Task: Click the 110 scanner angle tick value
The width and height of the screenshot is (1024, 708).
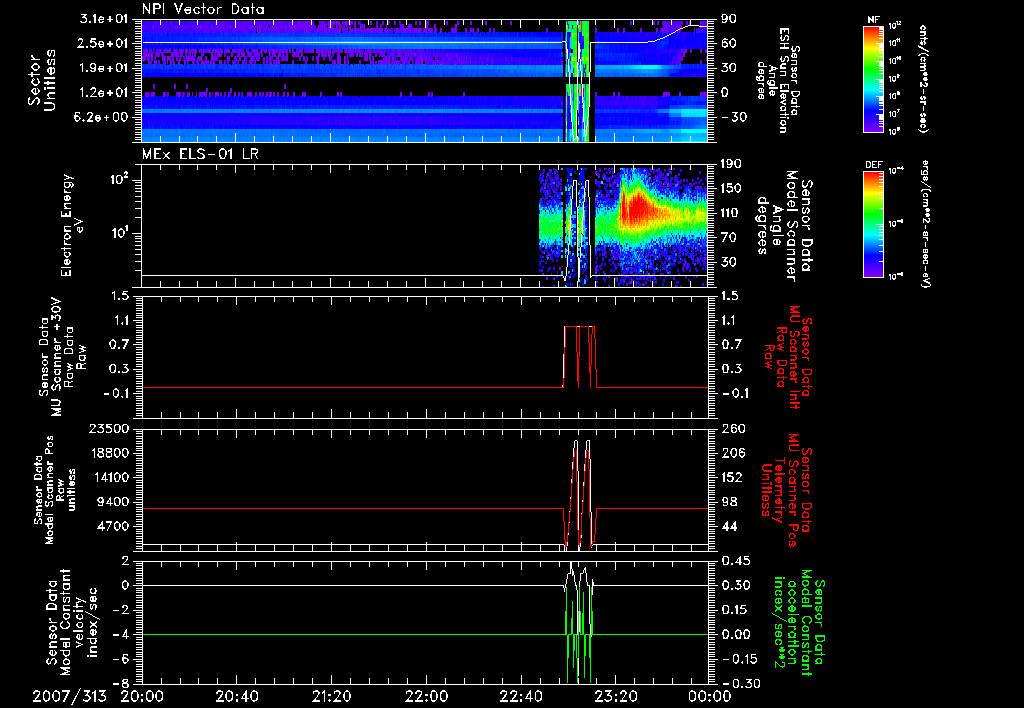Action: coord(731,213)
